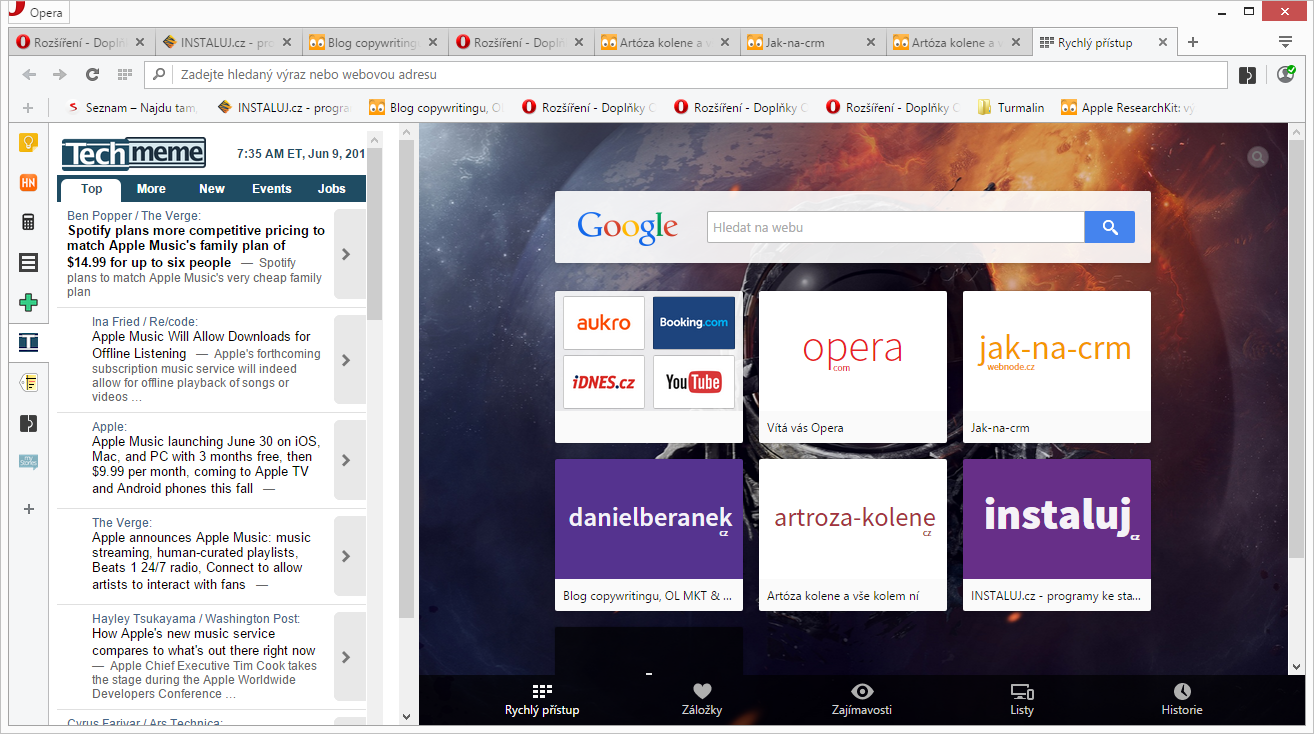Open the More tab in Techmeme
The height and width of the screenshot is (734, 1314).
(151, 189)
